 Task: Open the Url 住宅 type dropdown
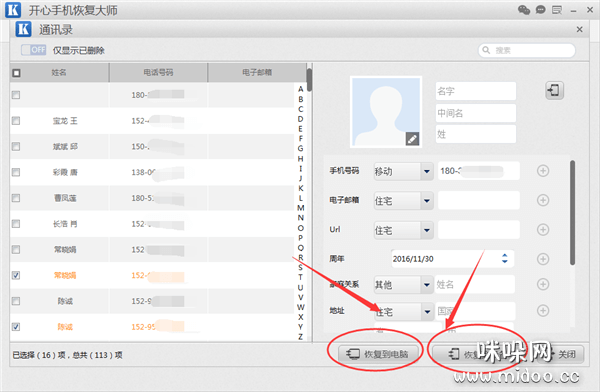pyautogui.click(x=403, y=230)
